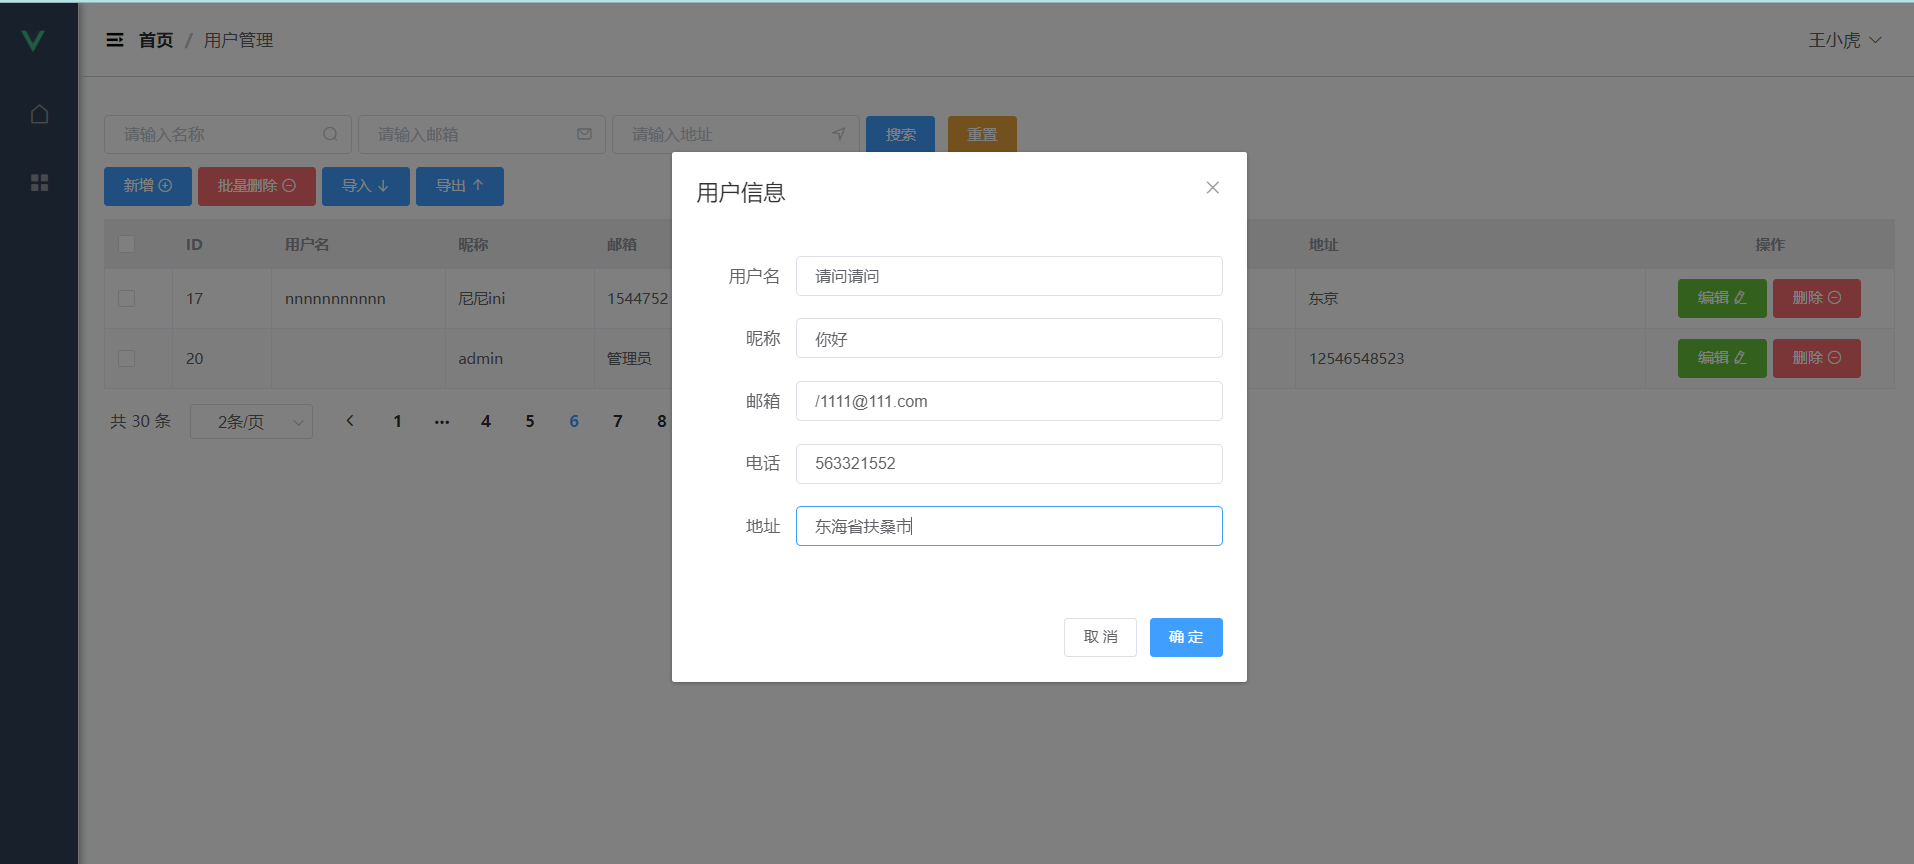
Task: Go to previous page with left arrow
Action: (350, 421)
